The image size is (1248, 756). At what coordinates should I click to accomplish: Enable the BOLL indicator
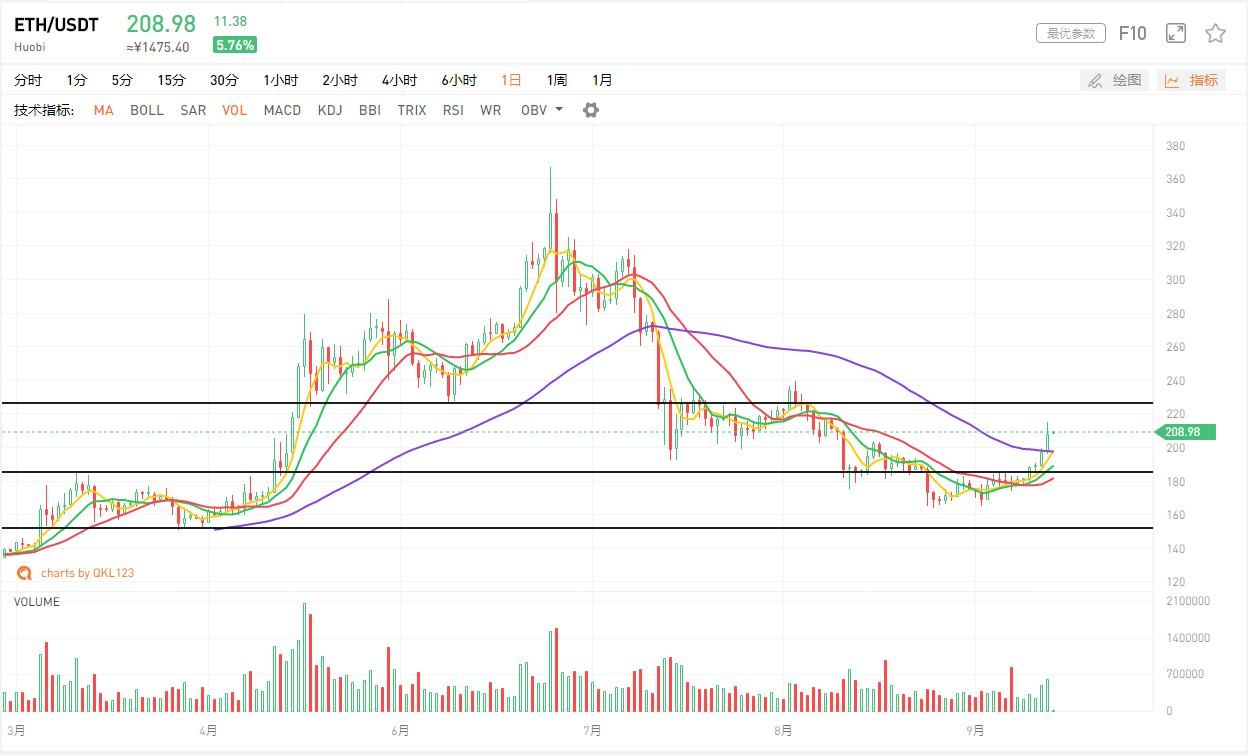pyautogui.click(x=147, y=110)
